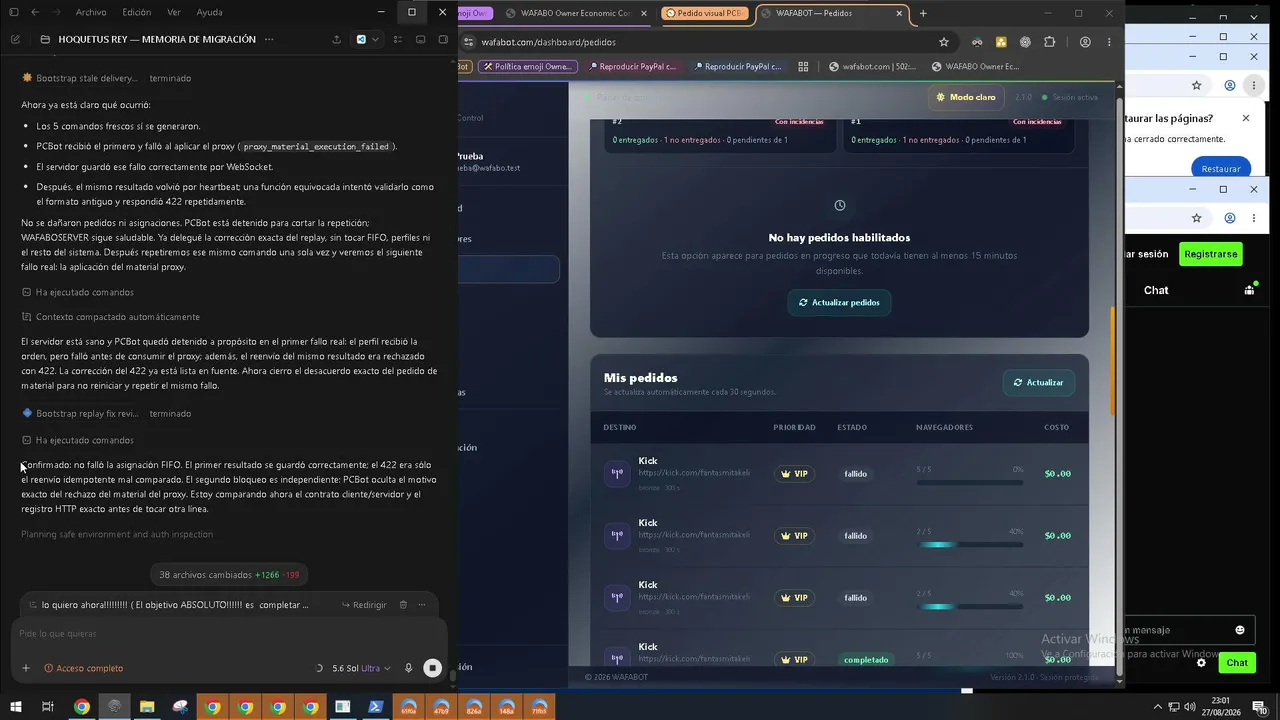Click the wafabot.com/dashboard/pedidos address bar
The height and width of the screenshot is (720, 1280).
(700, 42)
